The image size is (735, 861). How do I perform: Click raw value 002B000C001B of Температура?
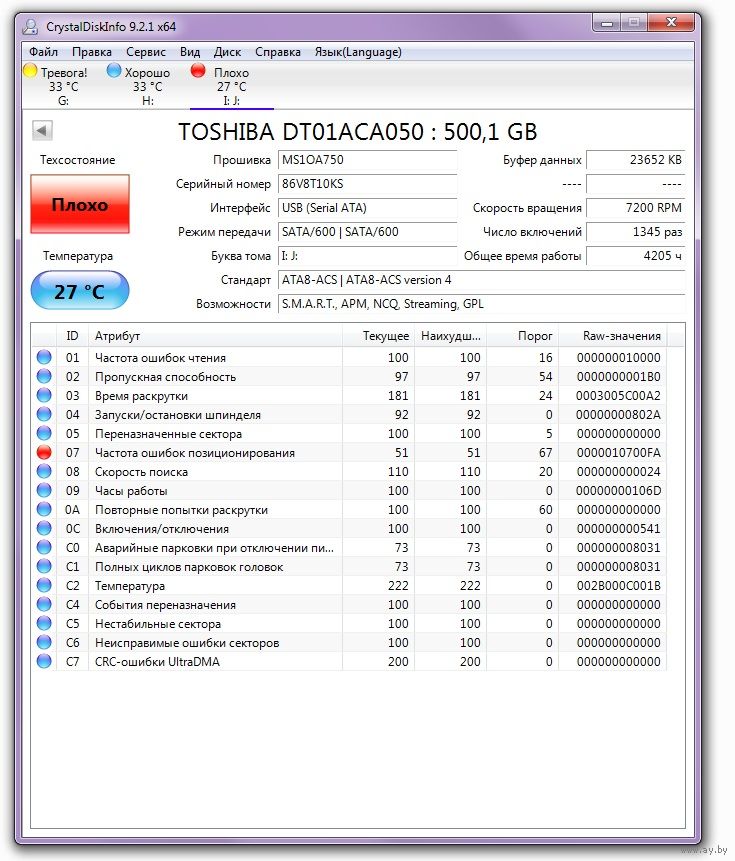tap(618, 585)
